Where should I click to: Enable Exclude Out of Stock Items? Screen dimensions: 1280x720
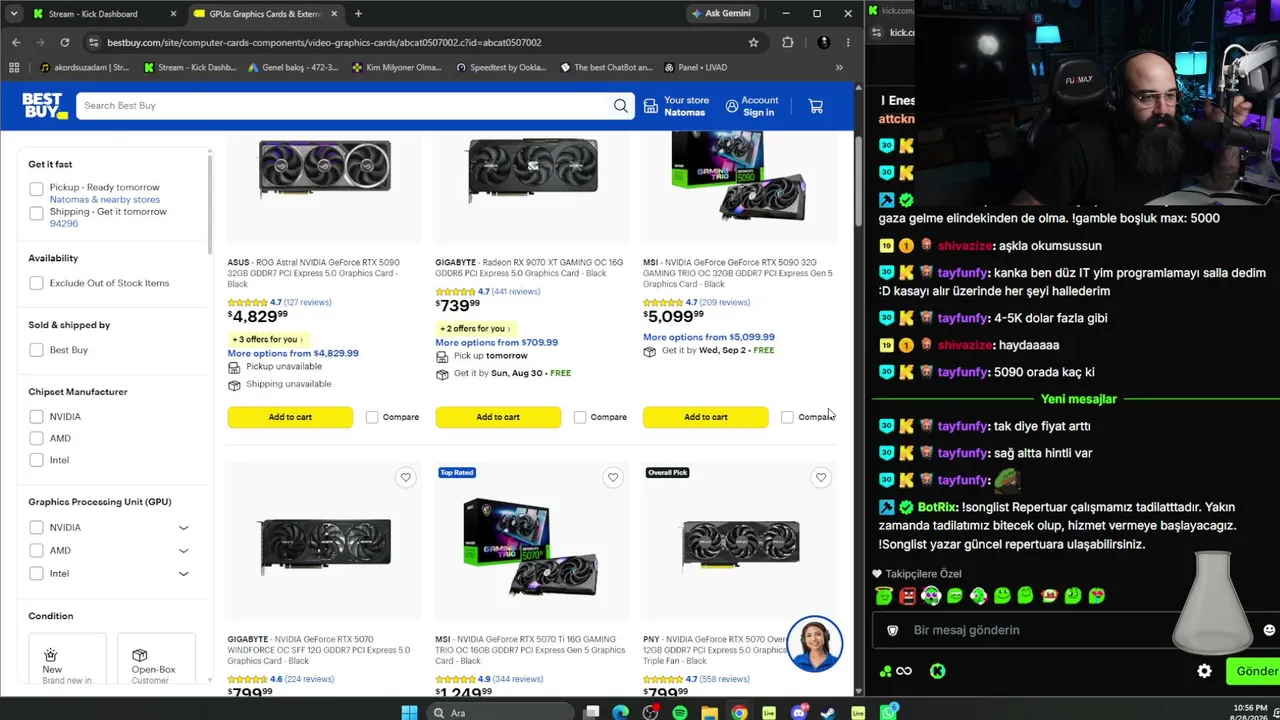tap(36, 283)
